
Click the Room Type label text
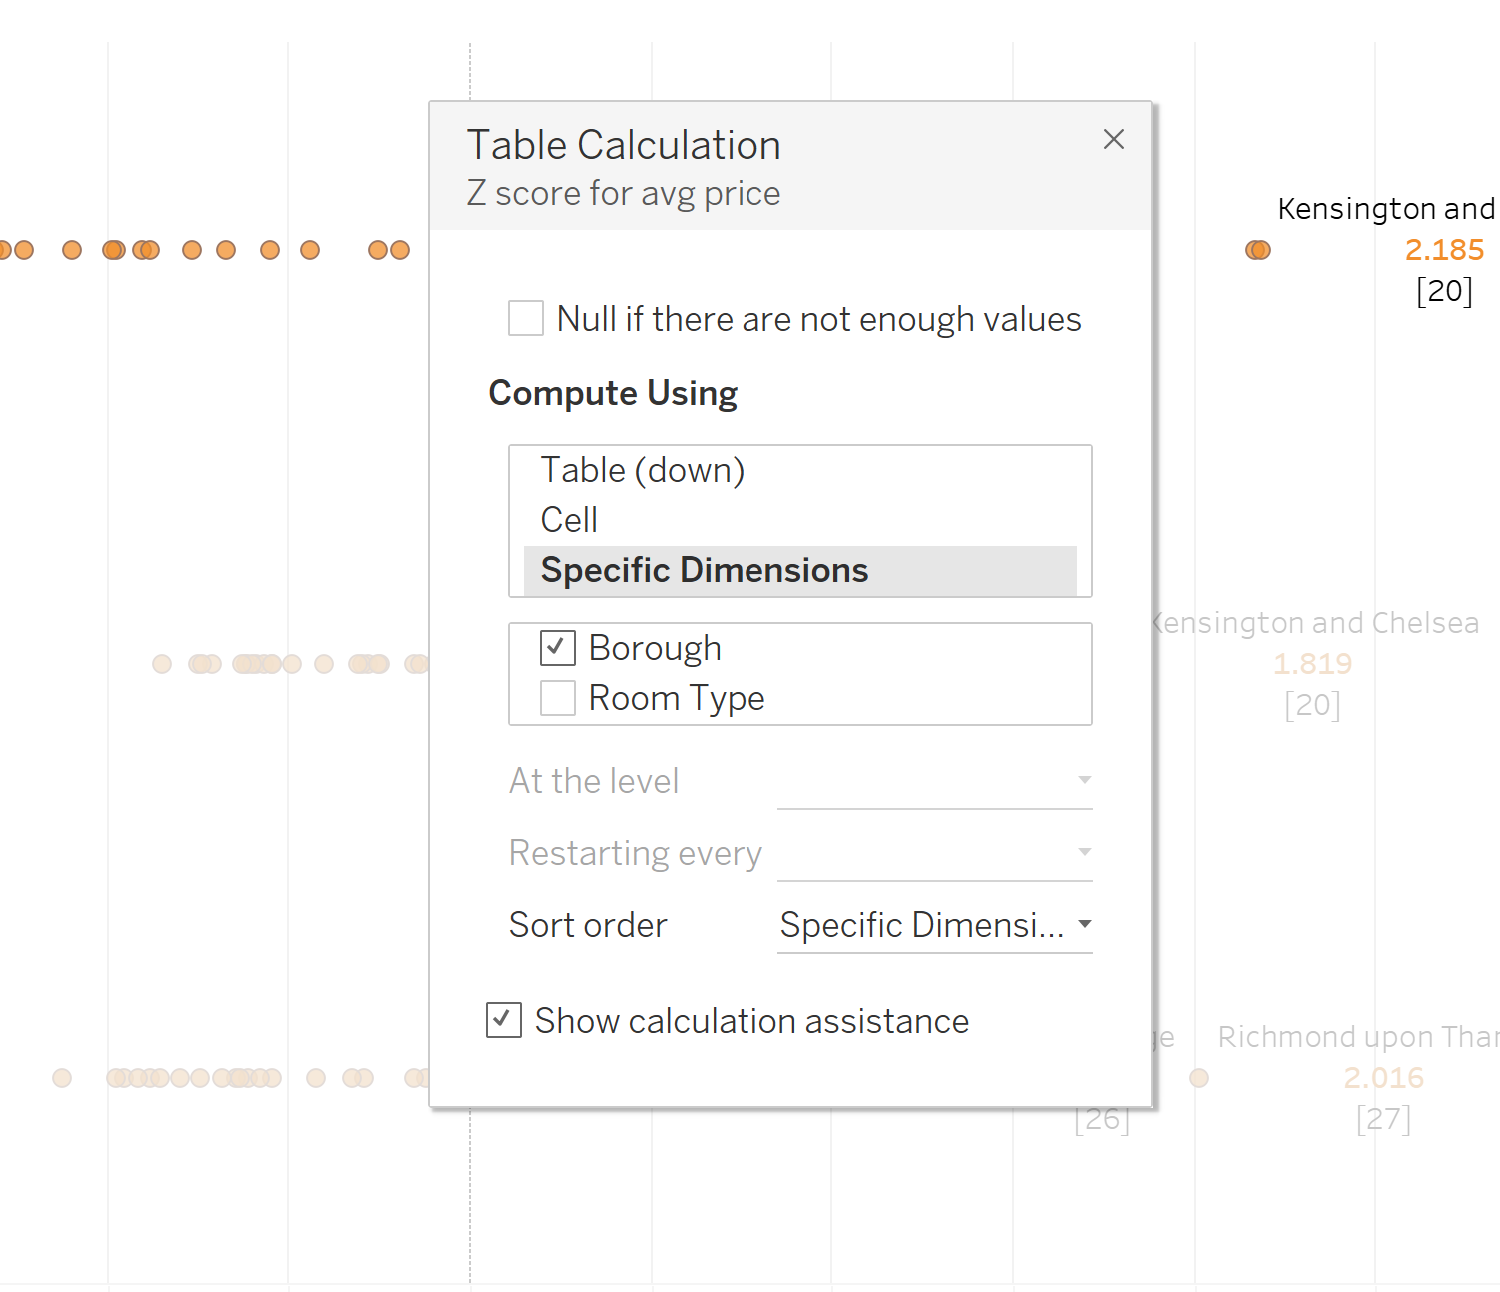coord(676,698)
